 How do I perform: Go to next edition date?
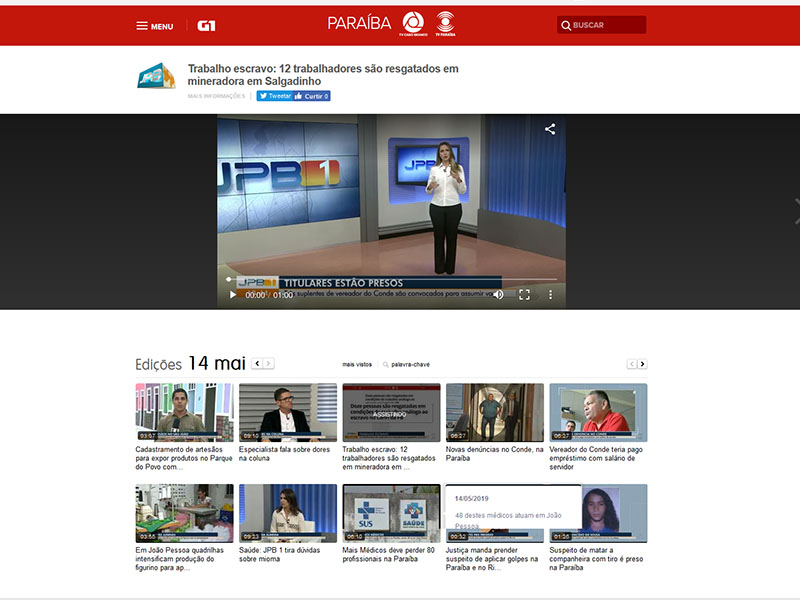coord(269,364)
